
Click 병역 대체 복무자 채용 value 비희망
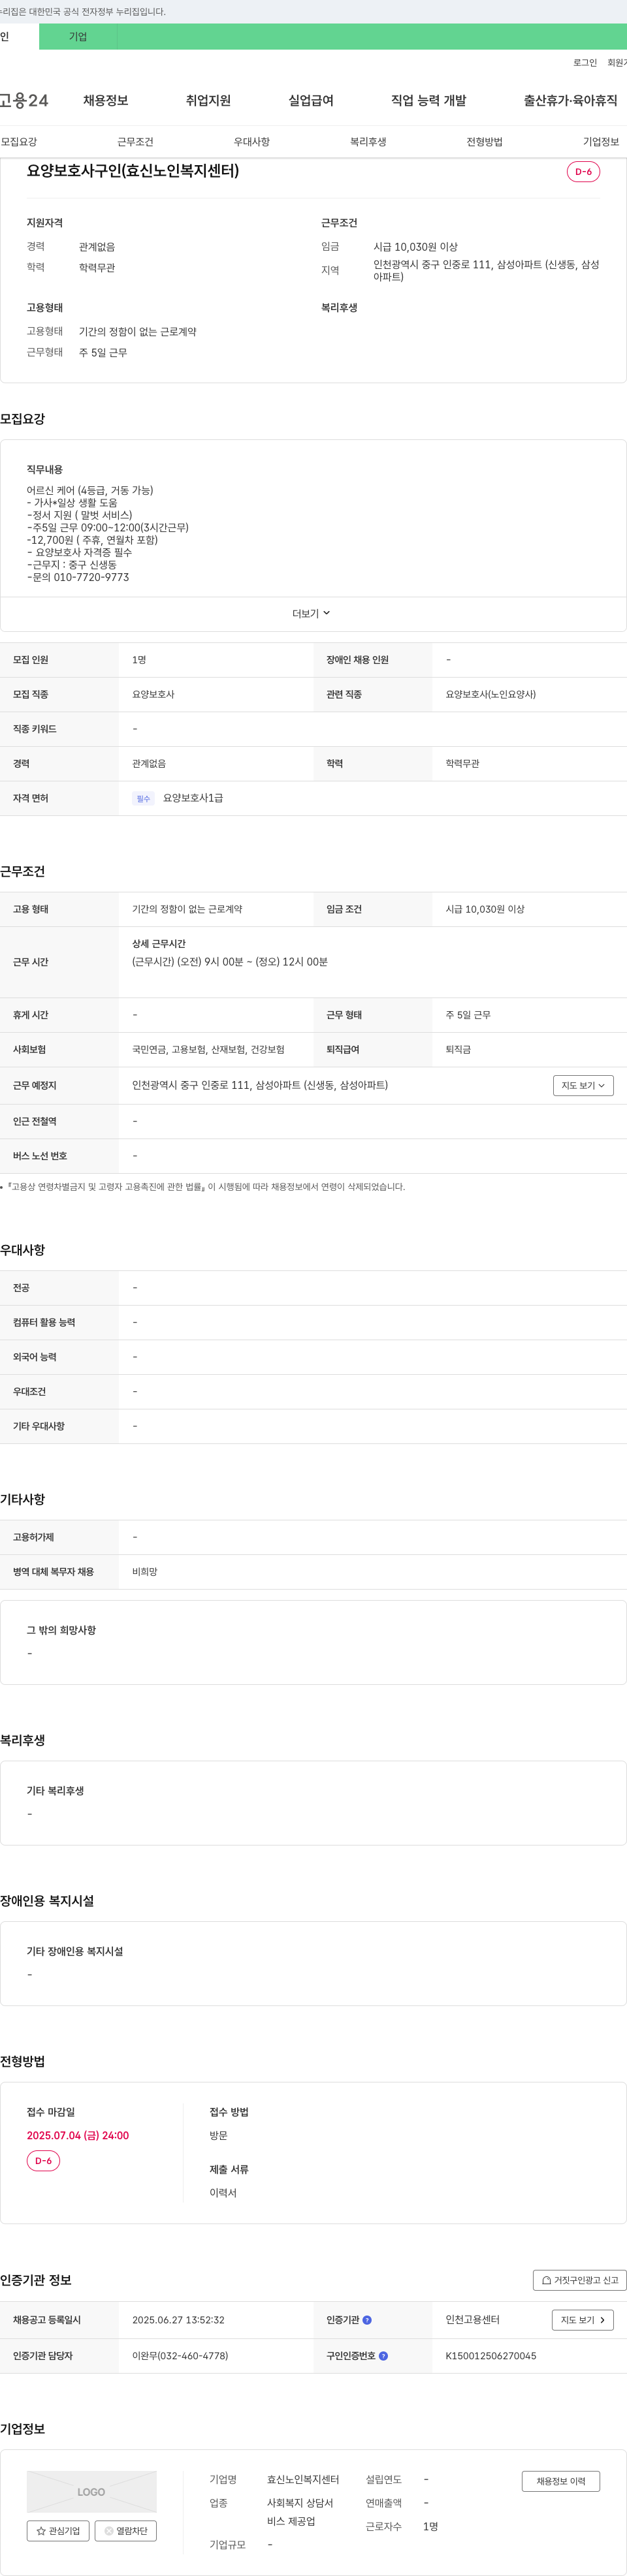coord(145,1571)
